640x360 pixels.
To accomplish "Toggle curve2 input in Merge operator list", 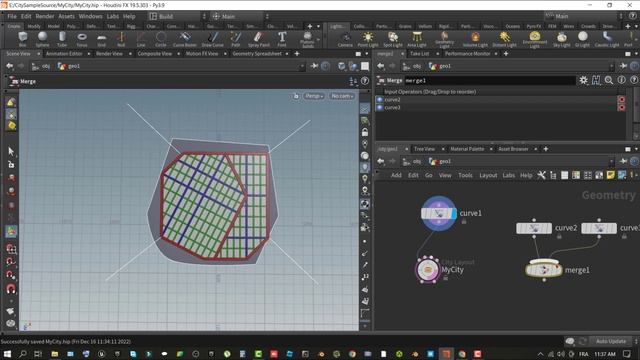I will coord(380,100).
